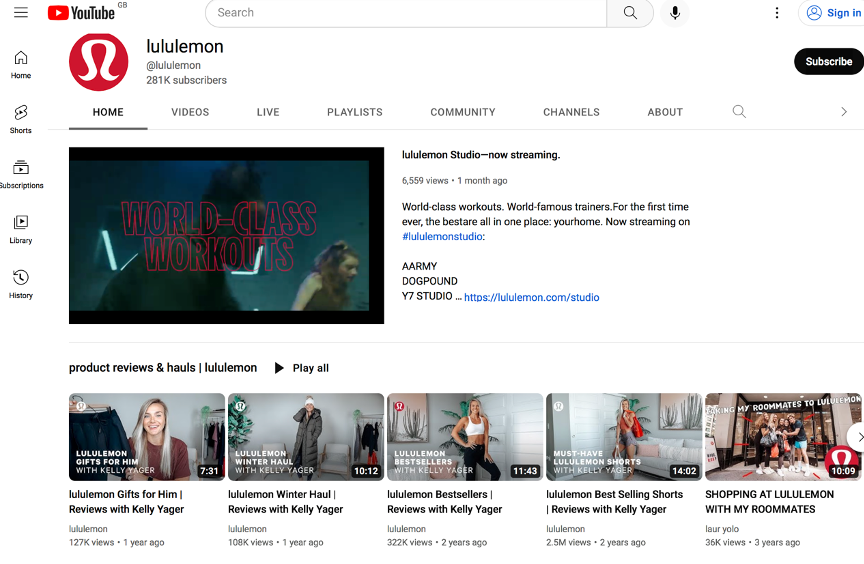The width and height of the screenshot is (864, 564).
Task: Click Play all for the playlist
Action: pos(301,368)
